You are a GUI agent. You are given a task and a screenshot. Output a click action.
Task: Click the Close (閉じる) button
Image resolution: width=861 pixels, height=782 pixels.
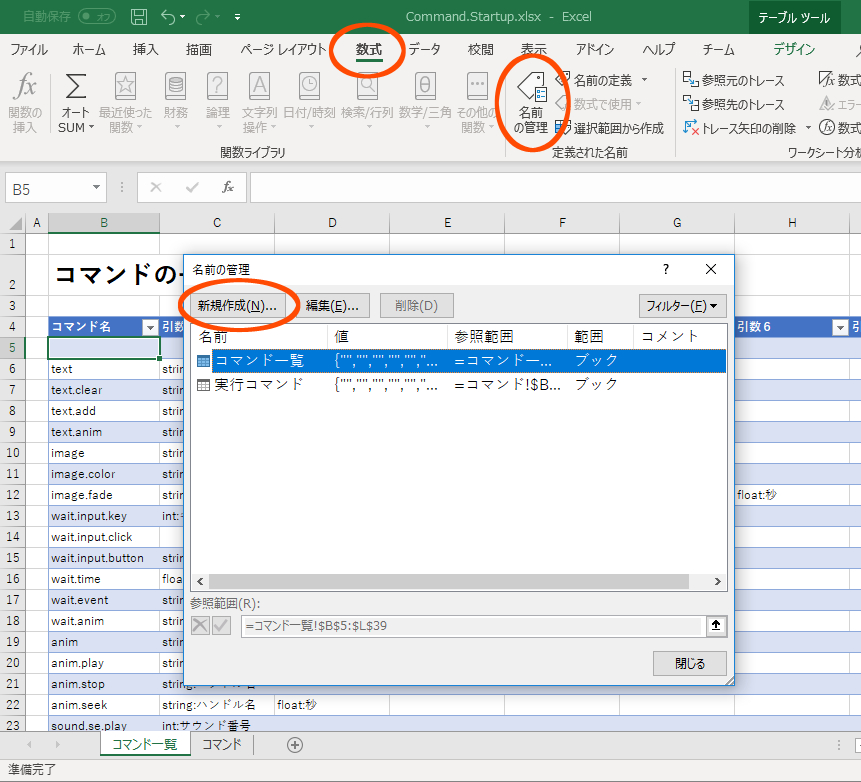[690, 663]
